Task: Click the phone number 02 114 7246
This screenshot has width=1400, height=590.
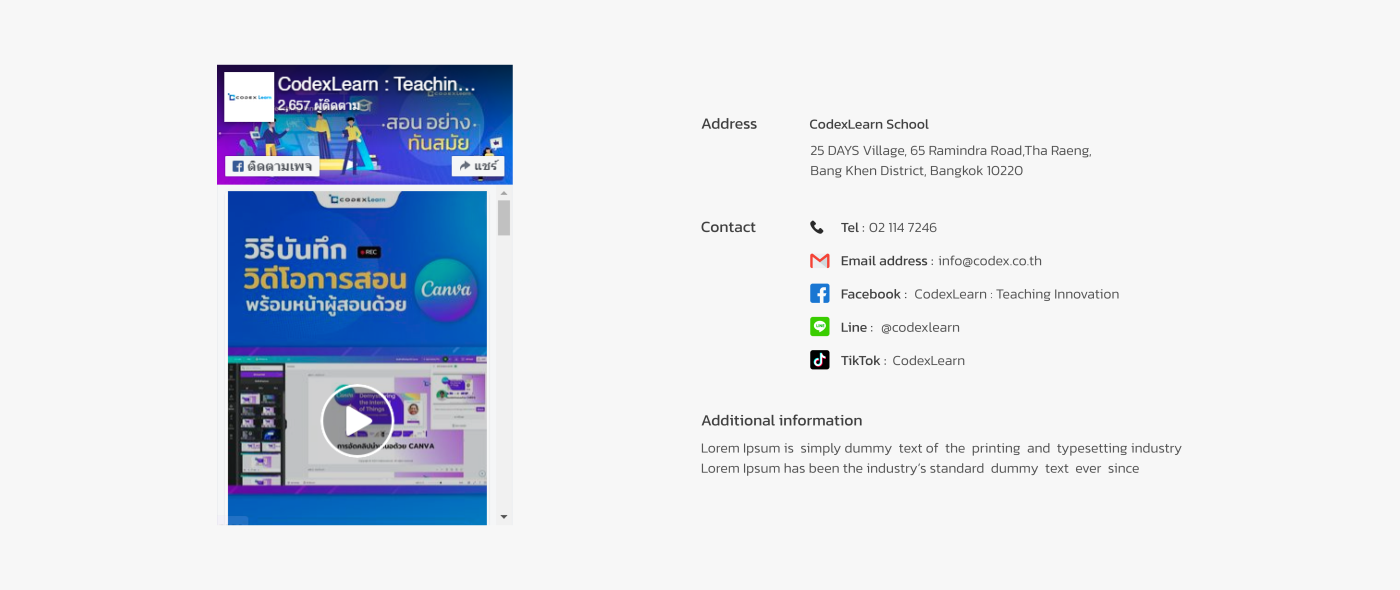Action: pos(902,228)
